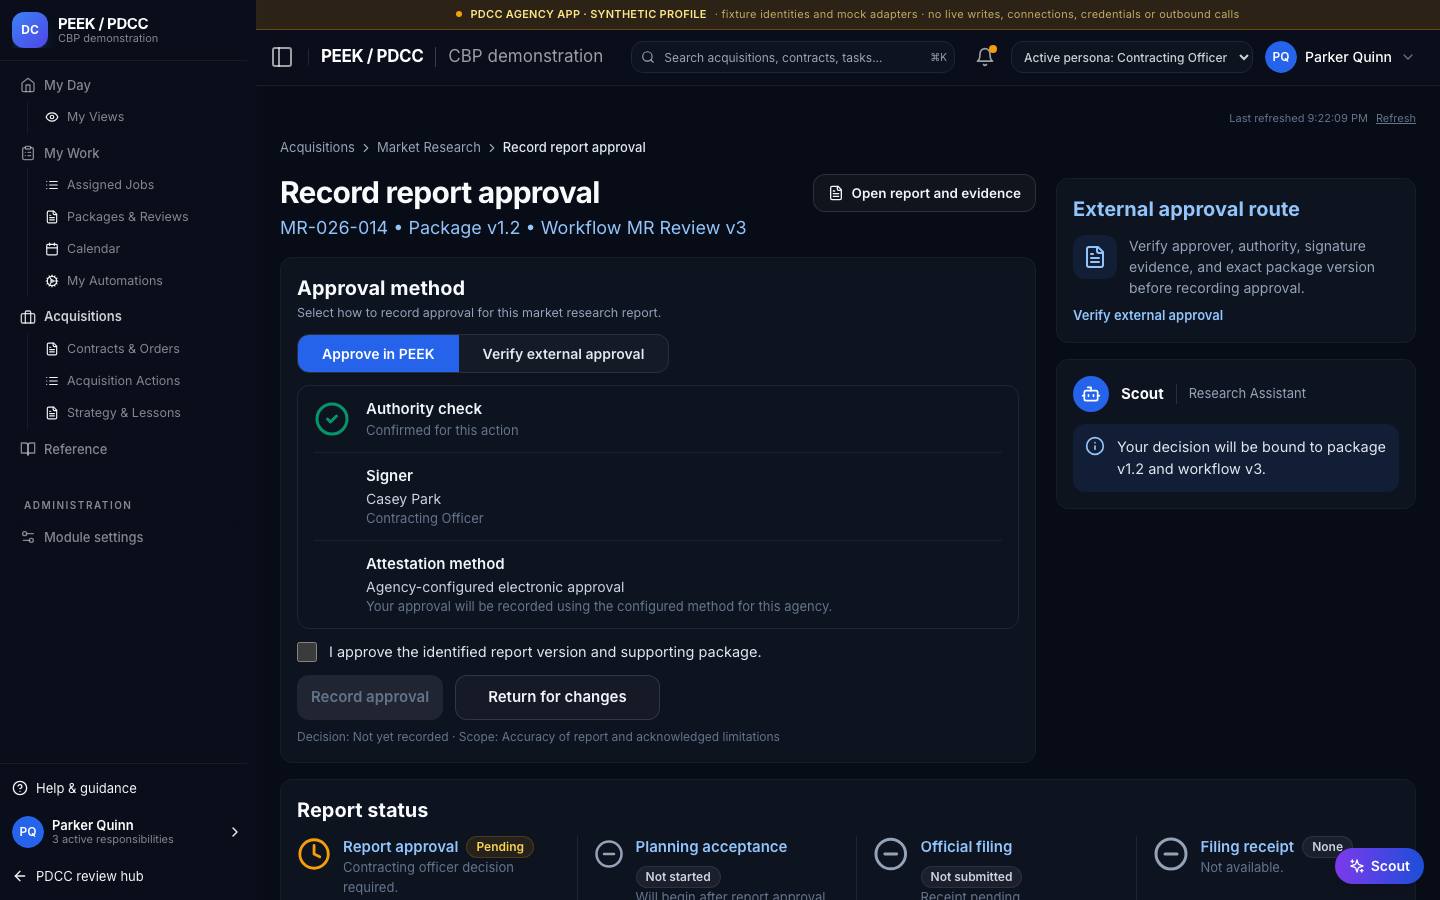The height and width of the screenshot is (900, 1440).
Task: Click the Acquisition Actions list icon
Action: click(x=52, y=381)
